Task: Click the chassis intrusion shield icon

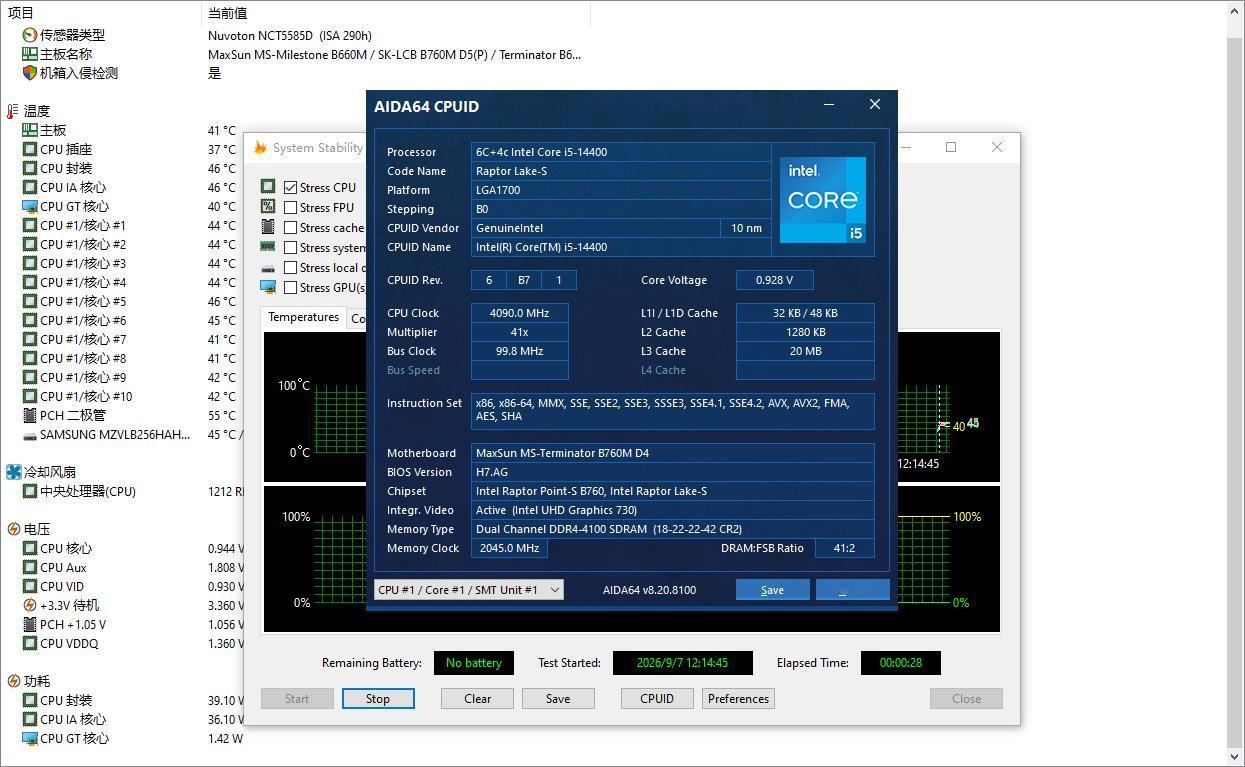Action: pos(29,73)
